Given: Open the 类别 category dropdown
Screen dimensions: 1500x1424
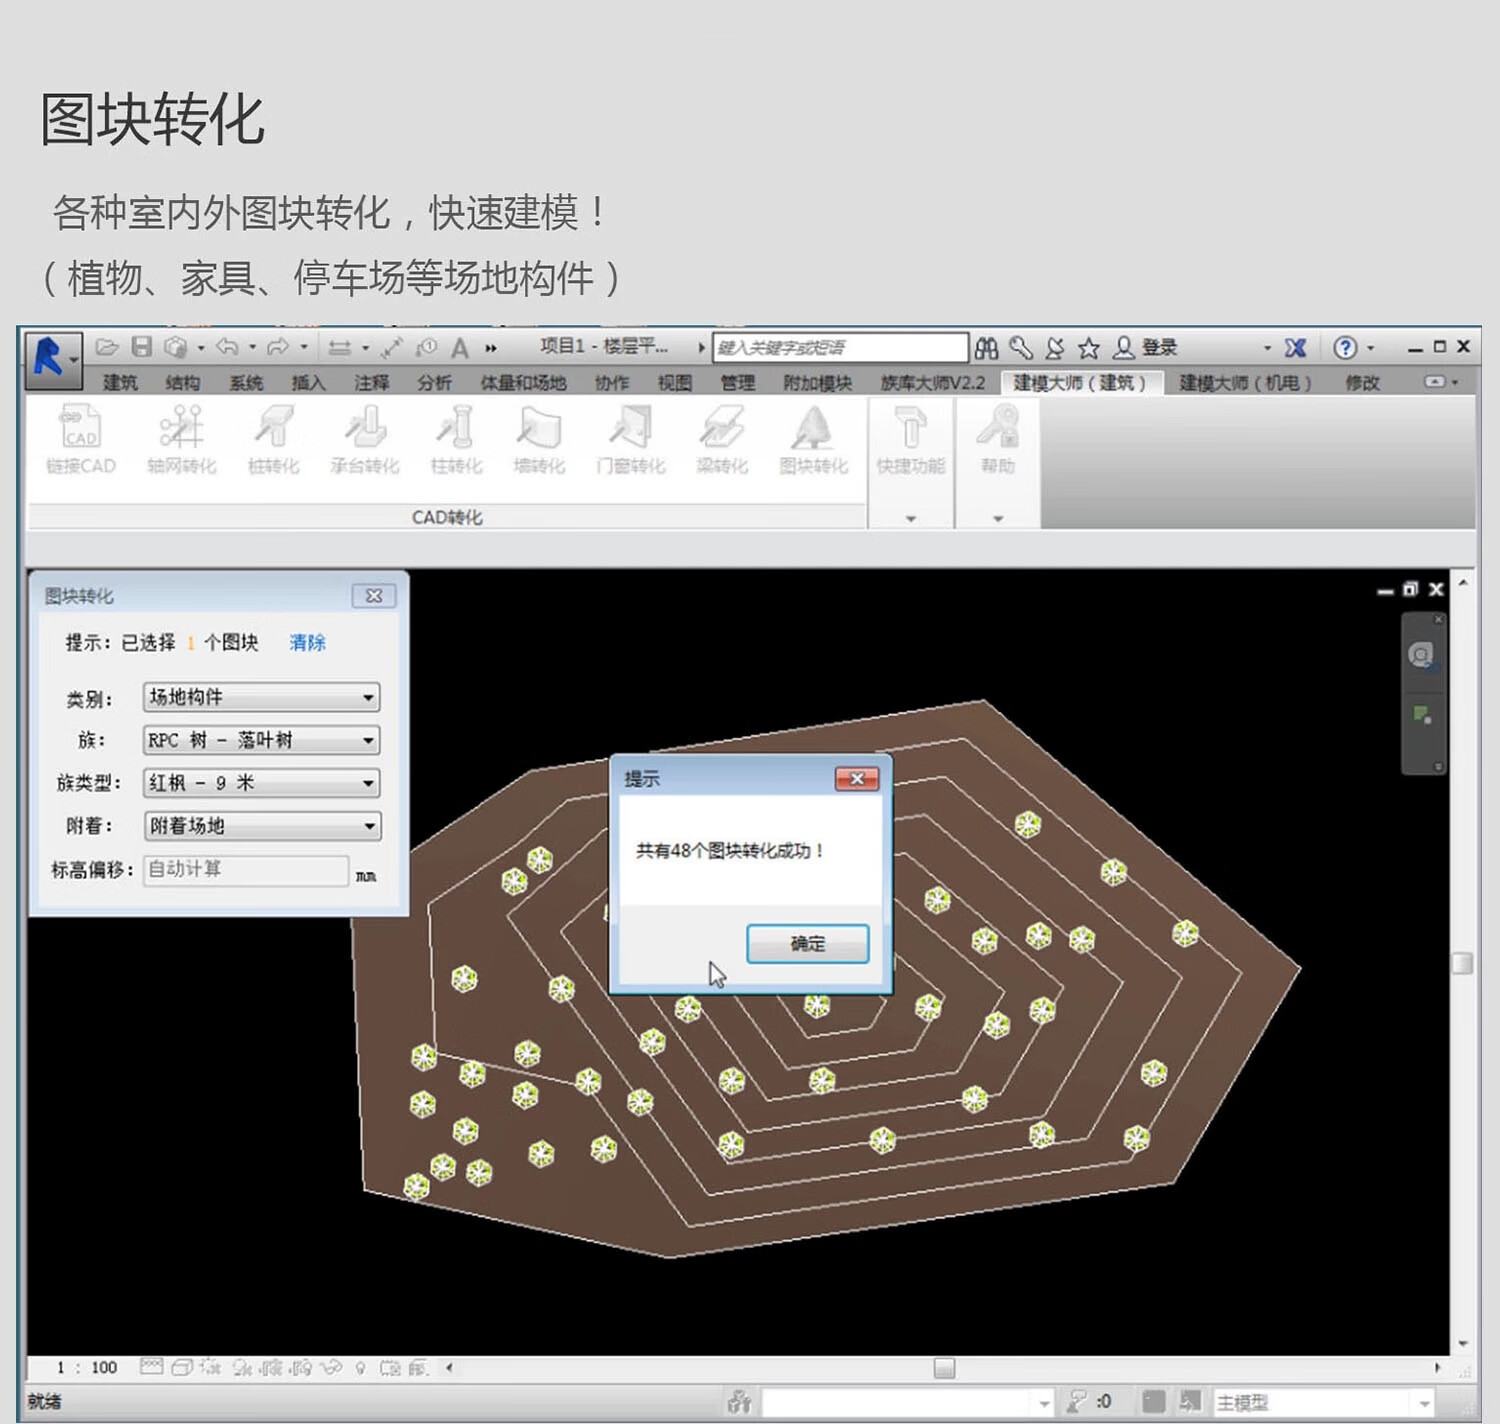Looking at the screenshot, I should [x=368, y=697].
